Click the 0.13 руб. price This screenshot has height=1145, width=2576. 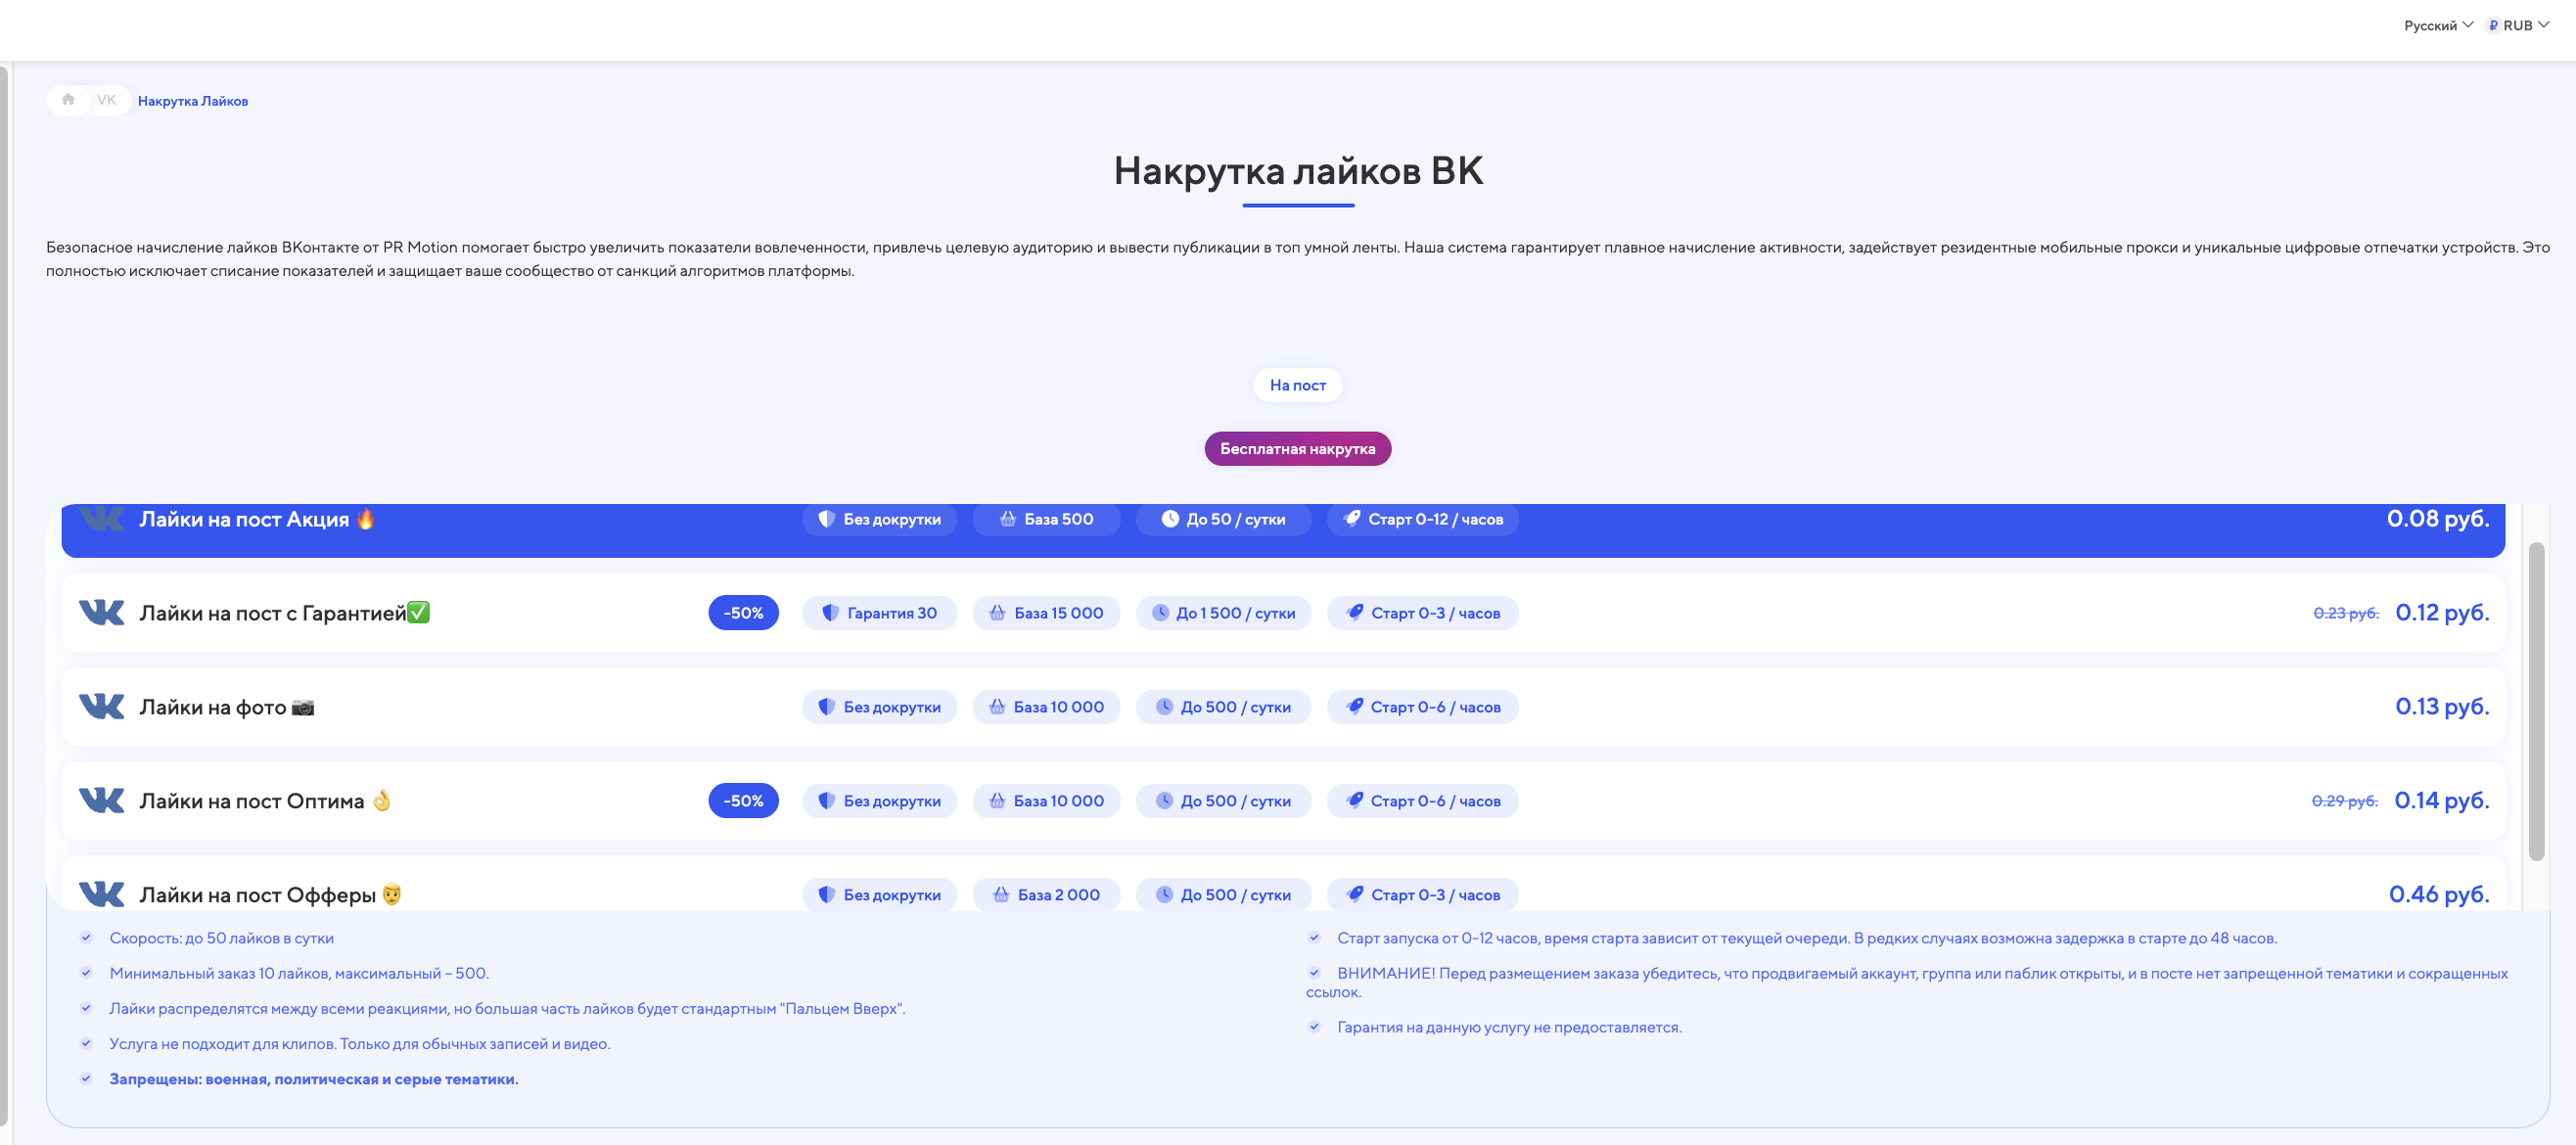(2442, 706)
